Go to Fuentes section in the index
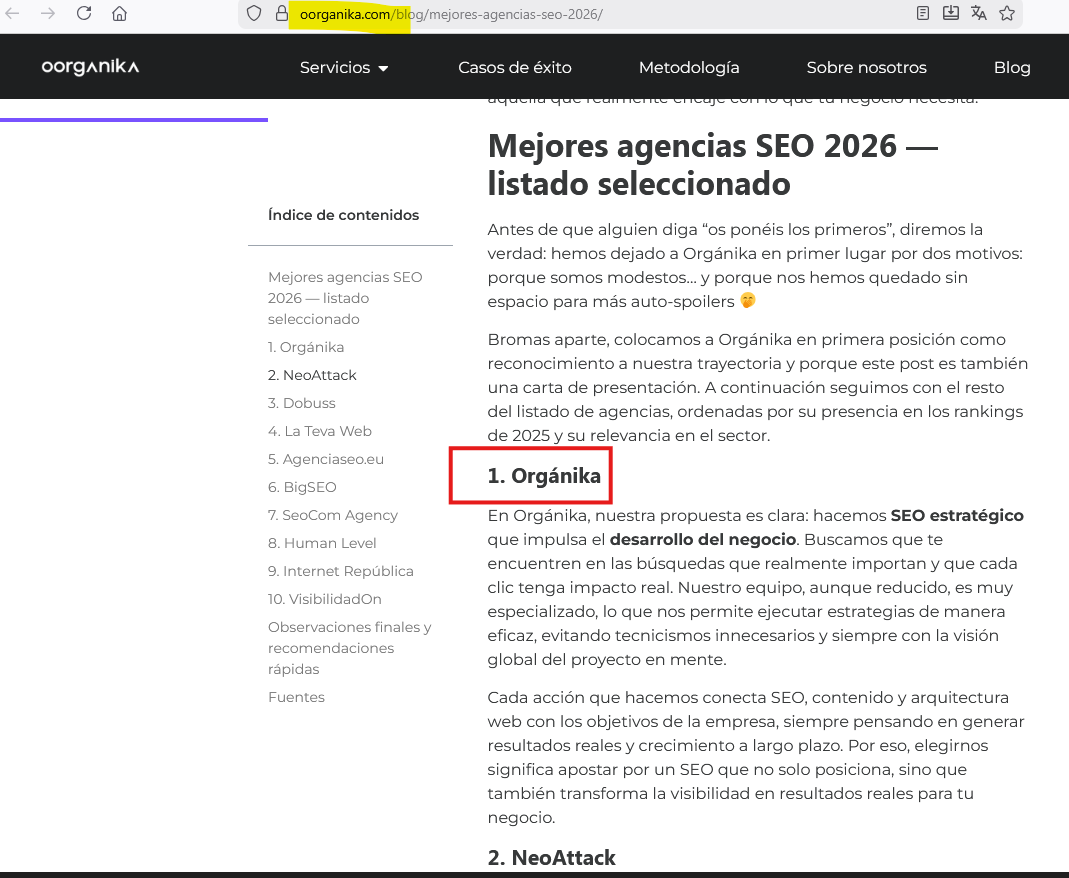The height and width of the screenshot is (878, 1069). coord(296,697)
